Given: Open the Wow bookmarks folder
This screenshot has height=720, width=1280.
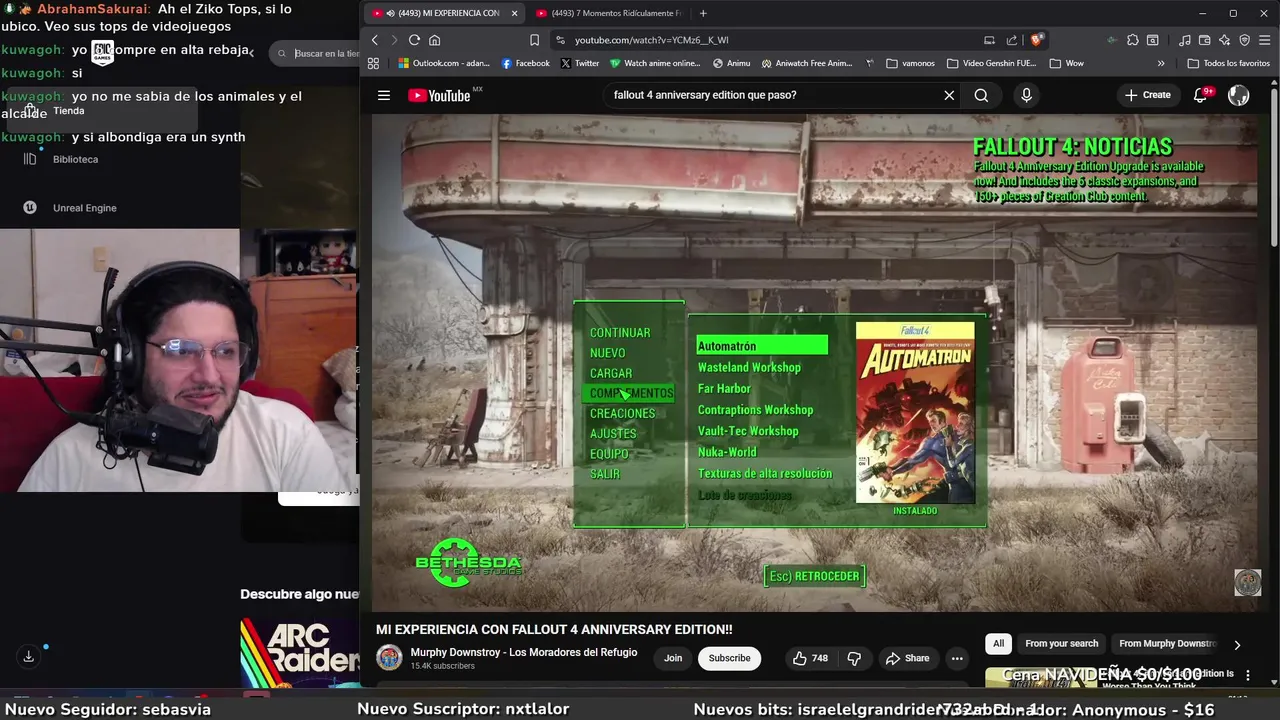Looking at the screenshot, I should (x=1066, y=63).
